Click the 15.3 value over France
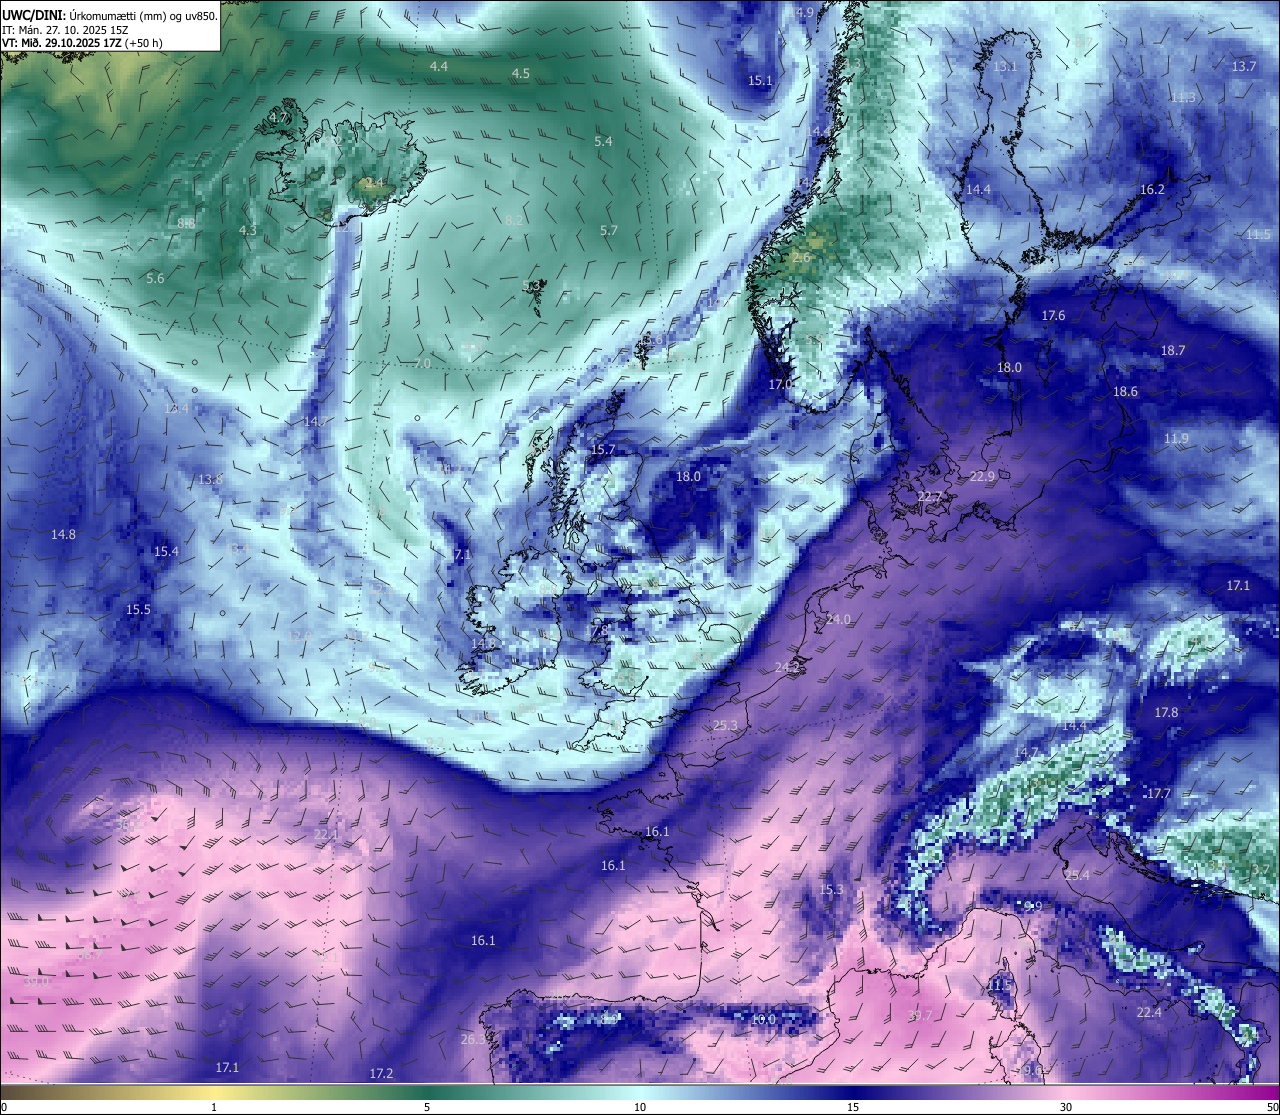Screen dimensions: 1280x1115 831,890
